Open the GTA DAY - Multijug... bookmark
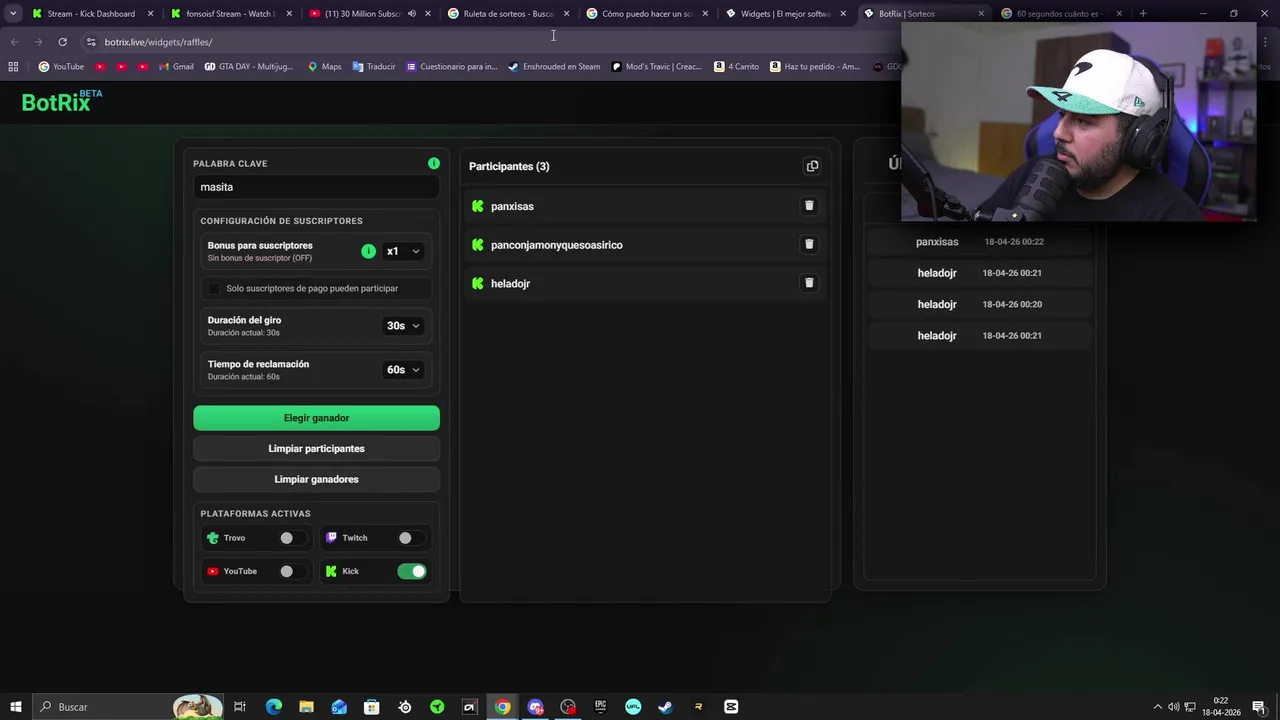This screenshot has height=720, width=1280. click(x=249, y=67)
